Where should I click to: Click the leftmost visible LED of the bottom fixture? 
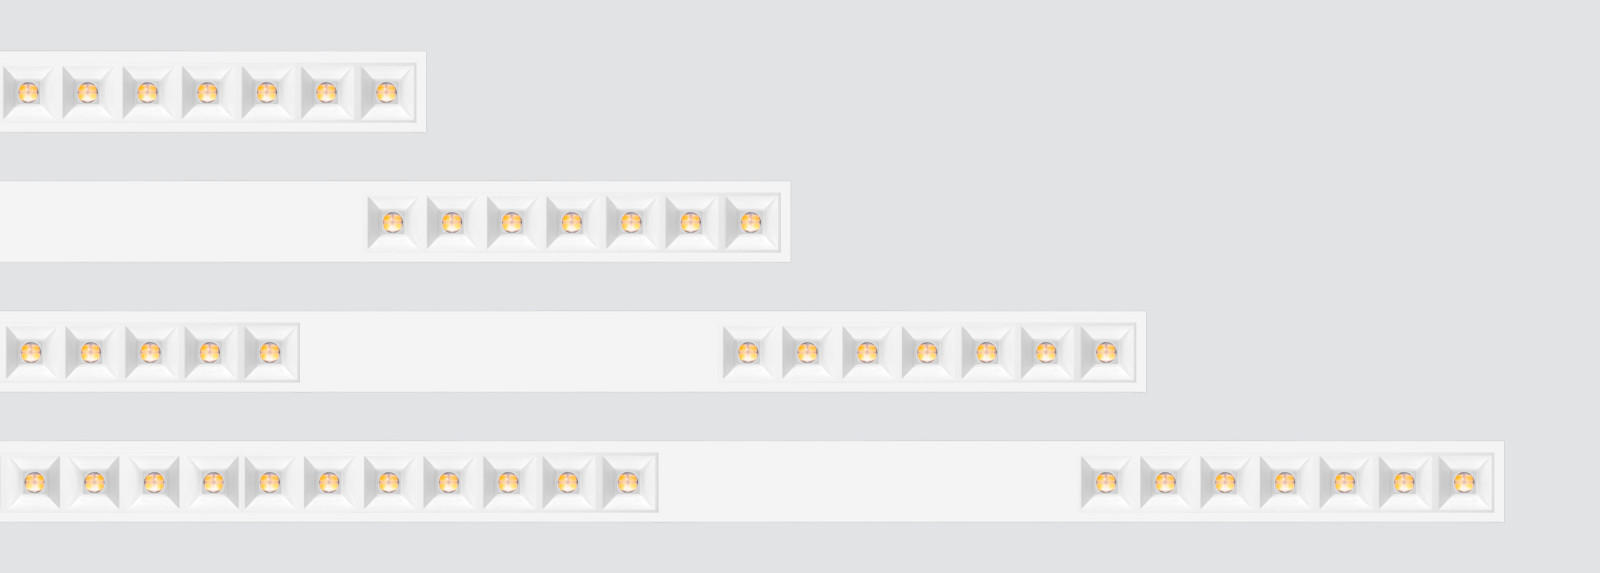coord(33,482)
